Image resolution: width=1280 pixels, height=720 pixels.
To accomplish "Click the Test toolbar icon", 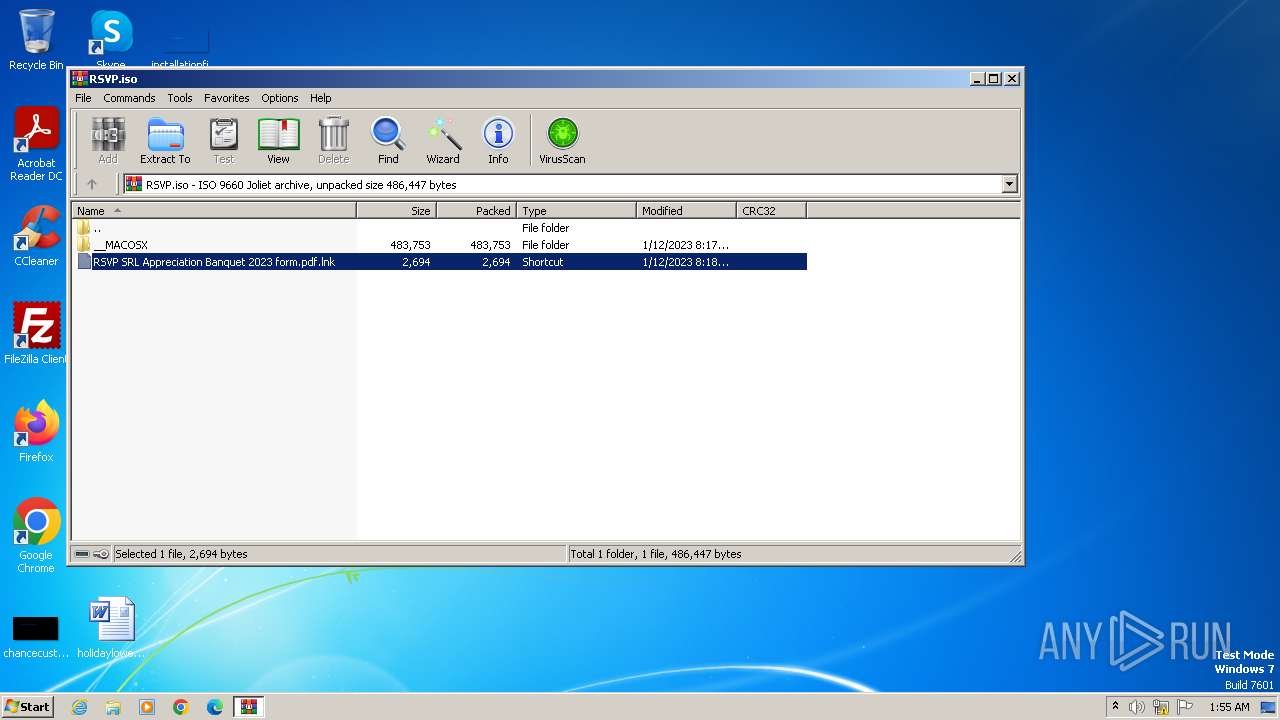I will [224, 140].
